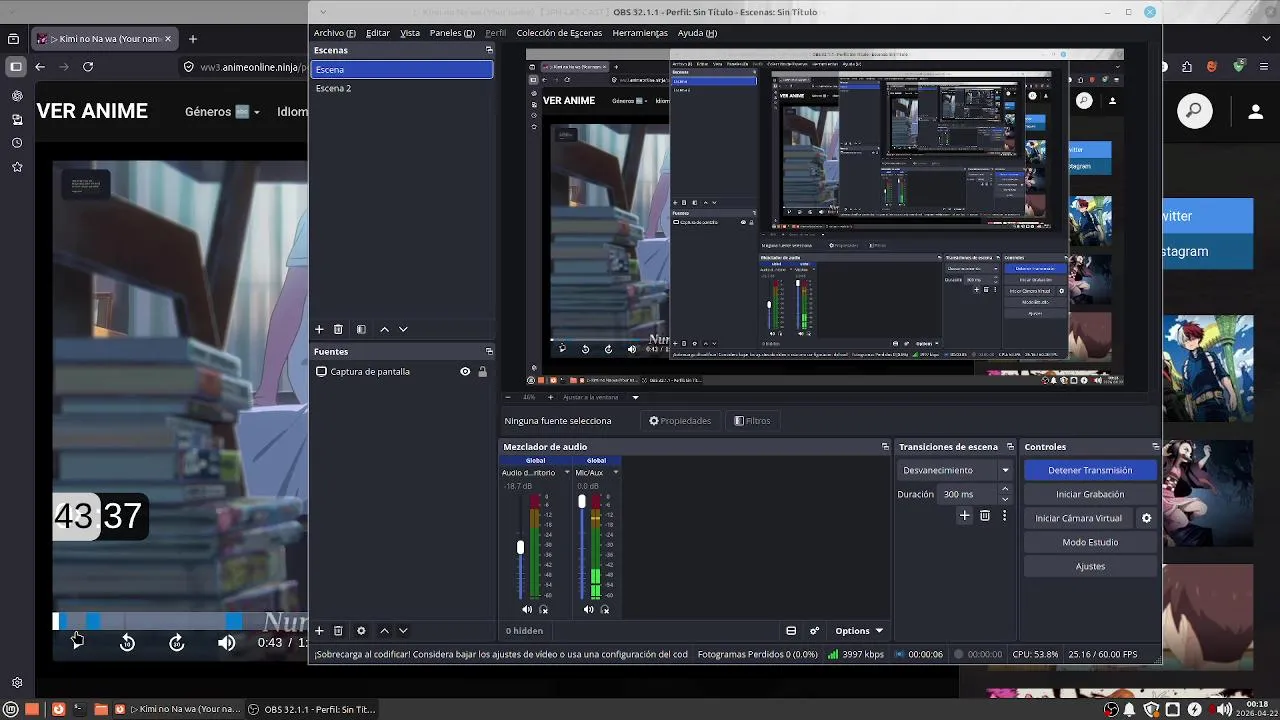Open Ayuda menu
Image resolution: width=1280 pixels, height=720 pixels.
(697, 33)
